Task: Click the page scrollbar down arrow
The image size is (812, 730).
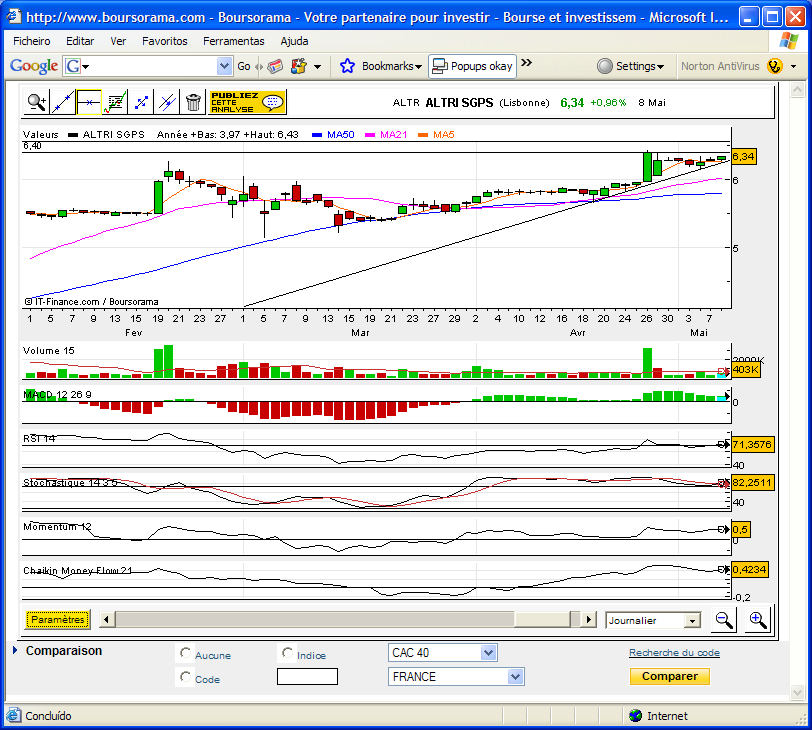Action: pos(797,692)
